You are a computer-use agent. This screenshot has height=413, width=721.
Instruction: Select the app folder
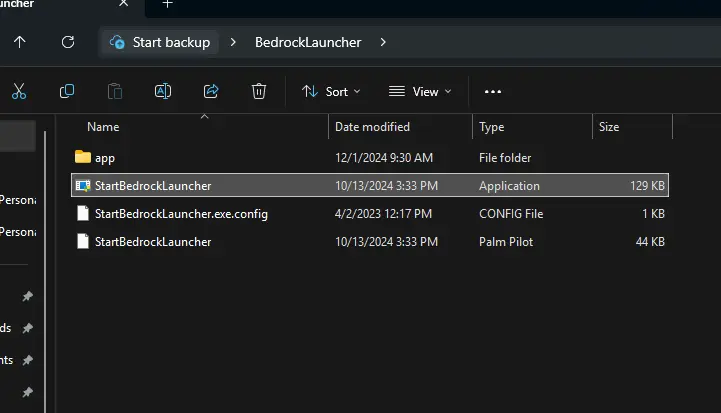(370, 158)
